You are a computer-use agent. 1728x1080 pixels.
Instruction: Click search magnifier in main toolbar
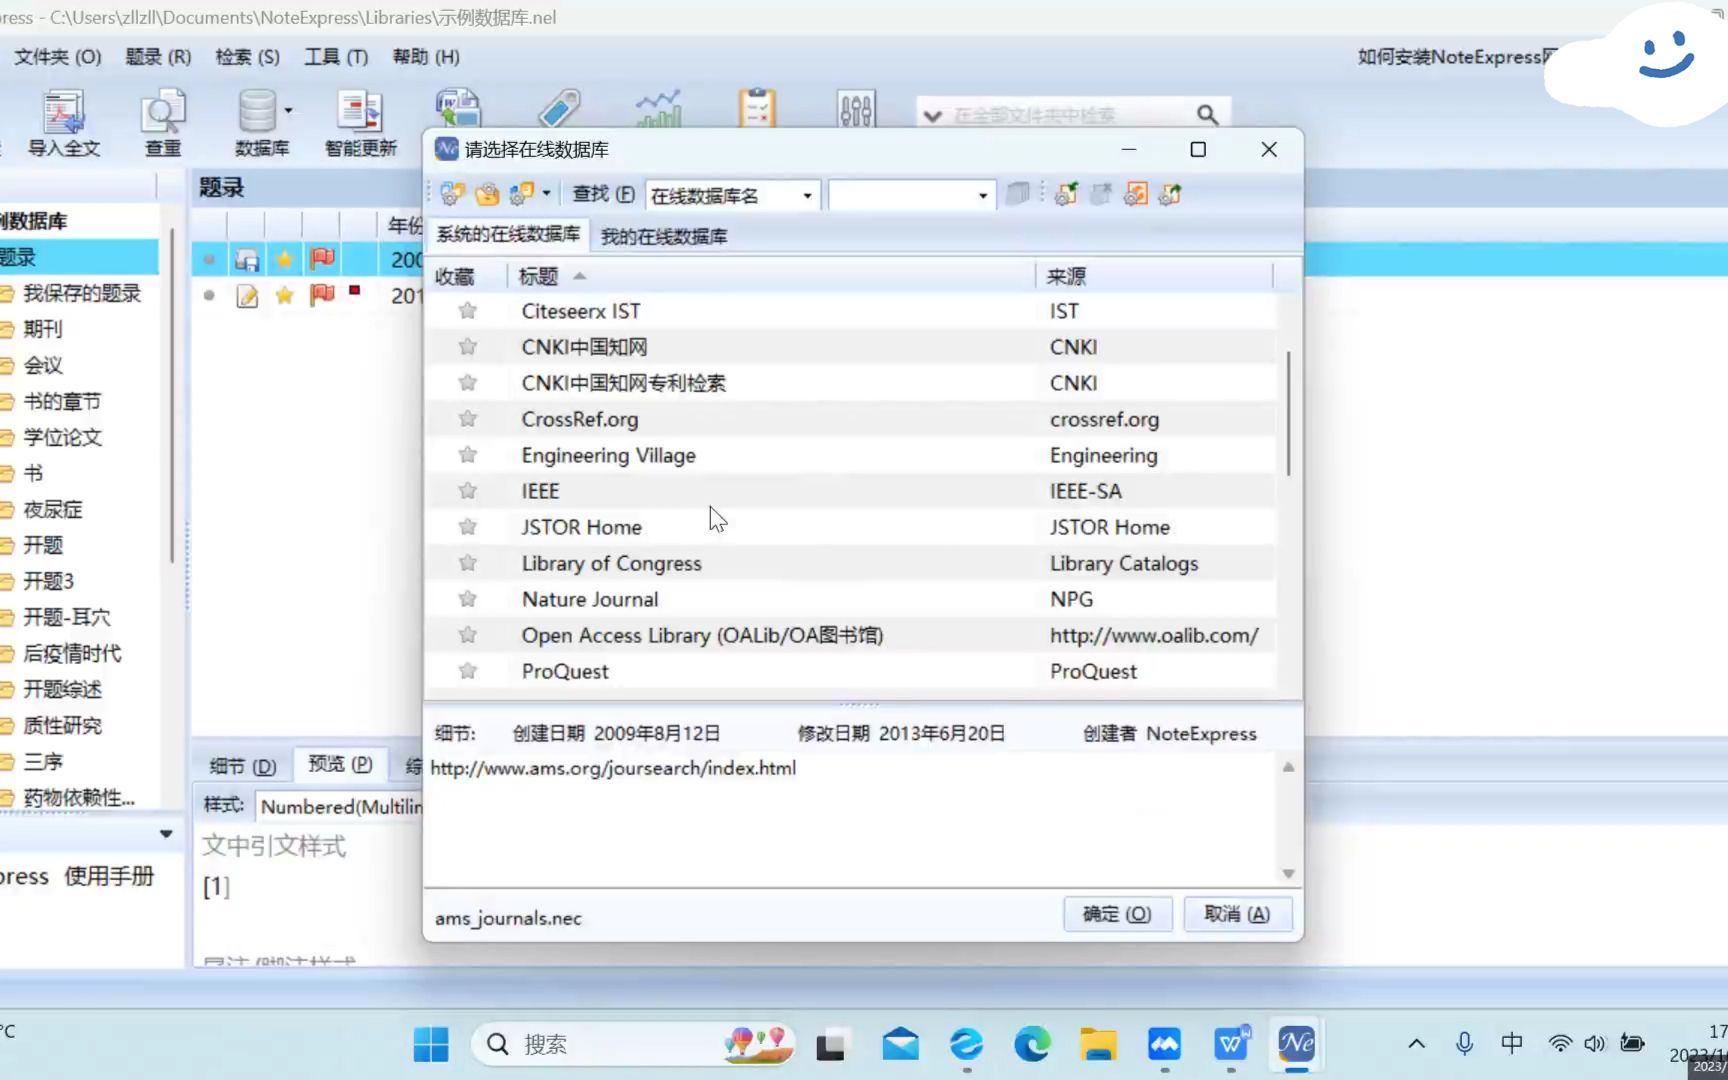click(1207, 115)
